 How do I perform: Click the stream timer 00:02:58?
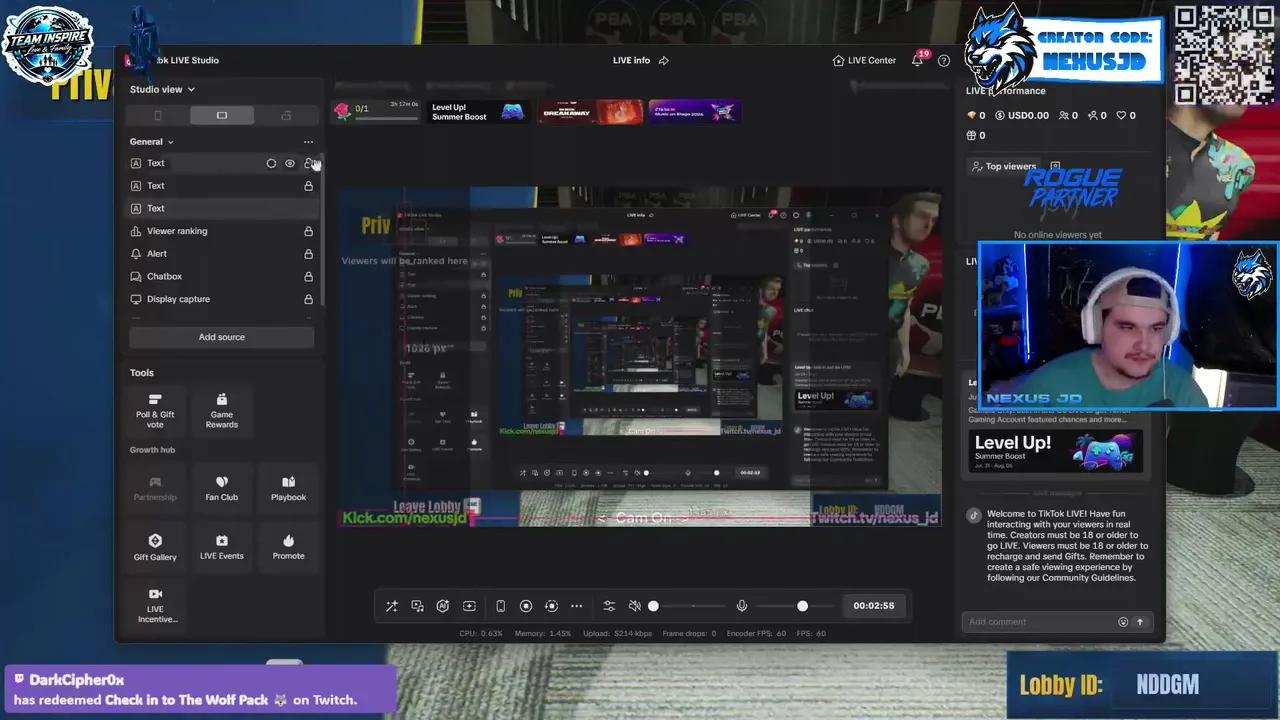(x=874, y=606)
